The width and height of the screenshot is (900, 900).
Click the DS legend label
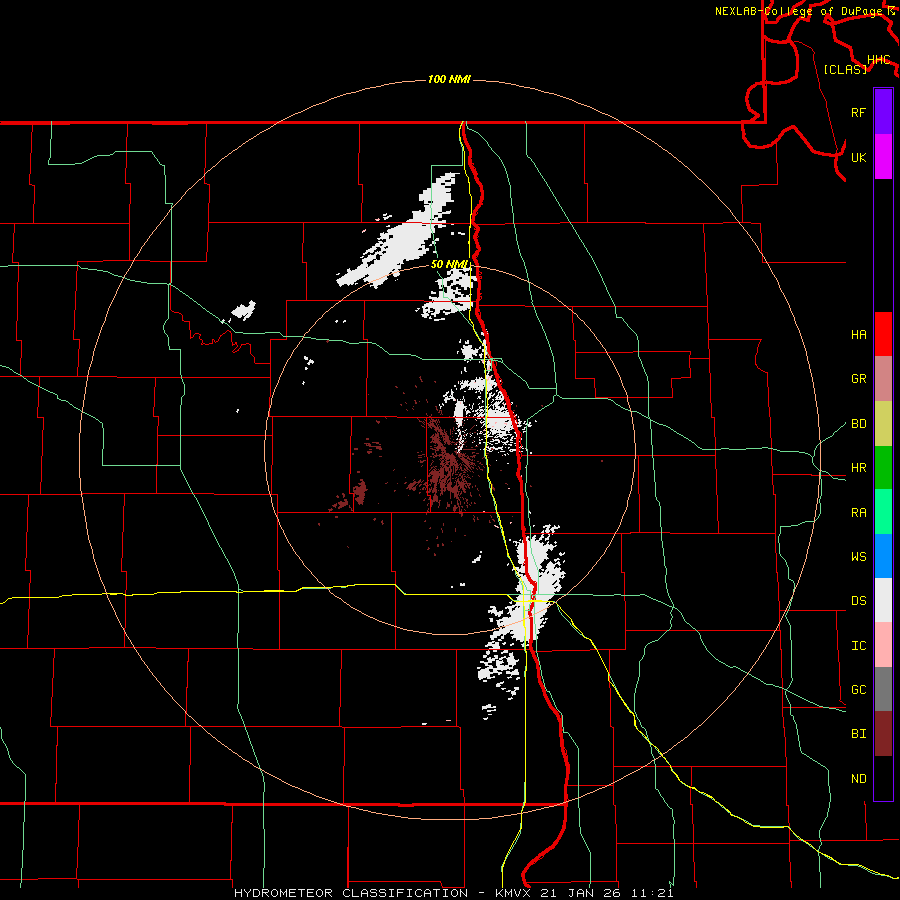point(858,600)
